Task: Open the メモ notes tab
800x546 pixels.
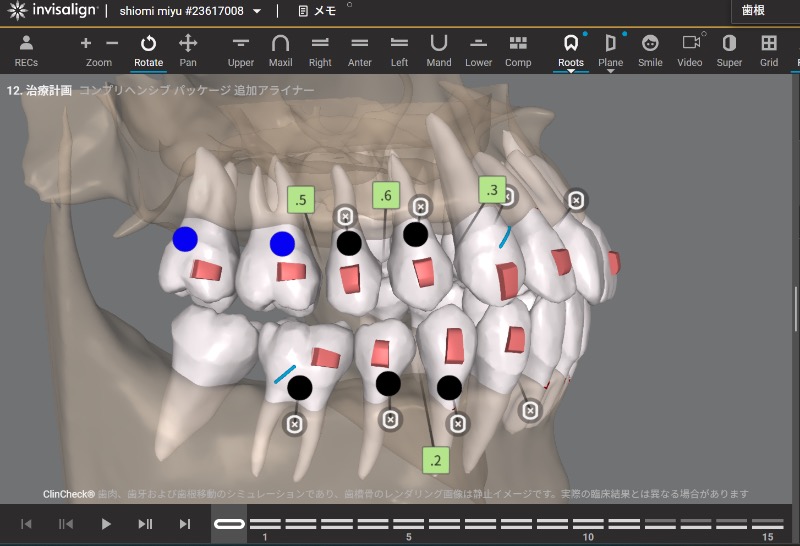Action: (x=317, y=12)
